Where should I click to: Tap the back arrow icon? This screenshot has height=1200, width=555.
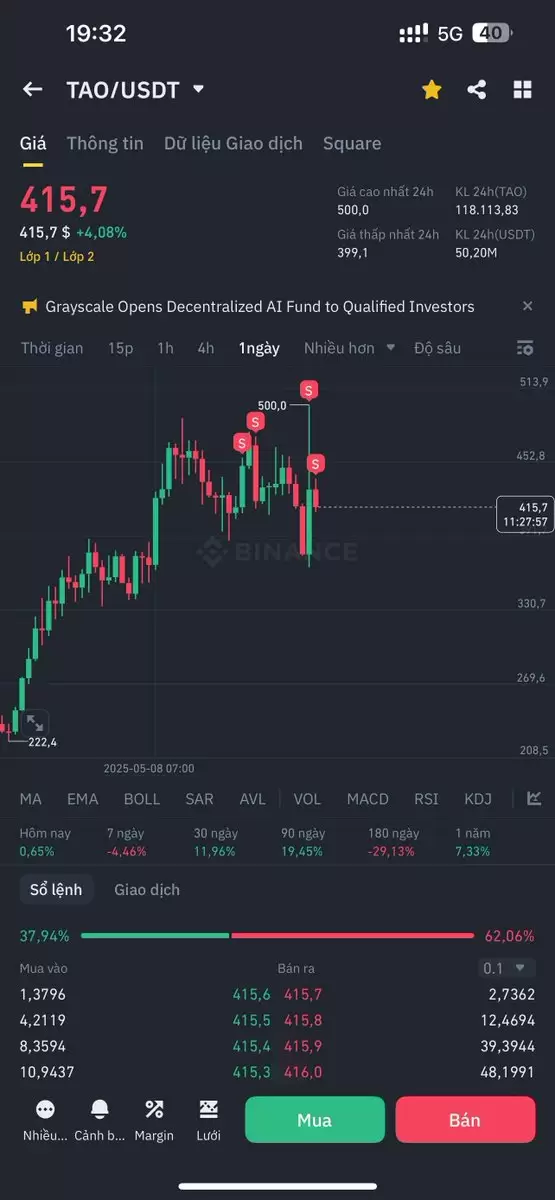32,90
